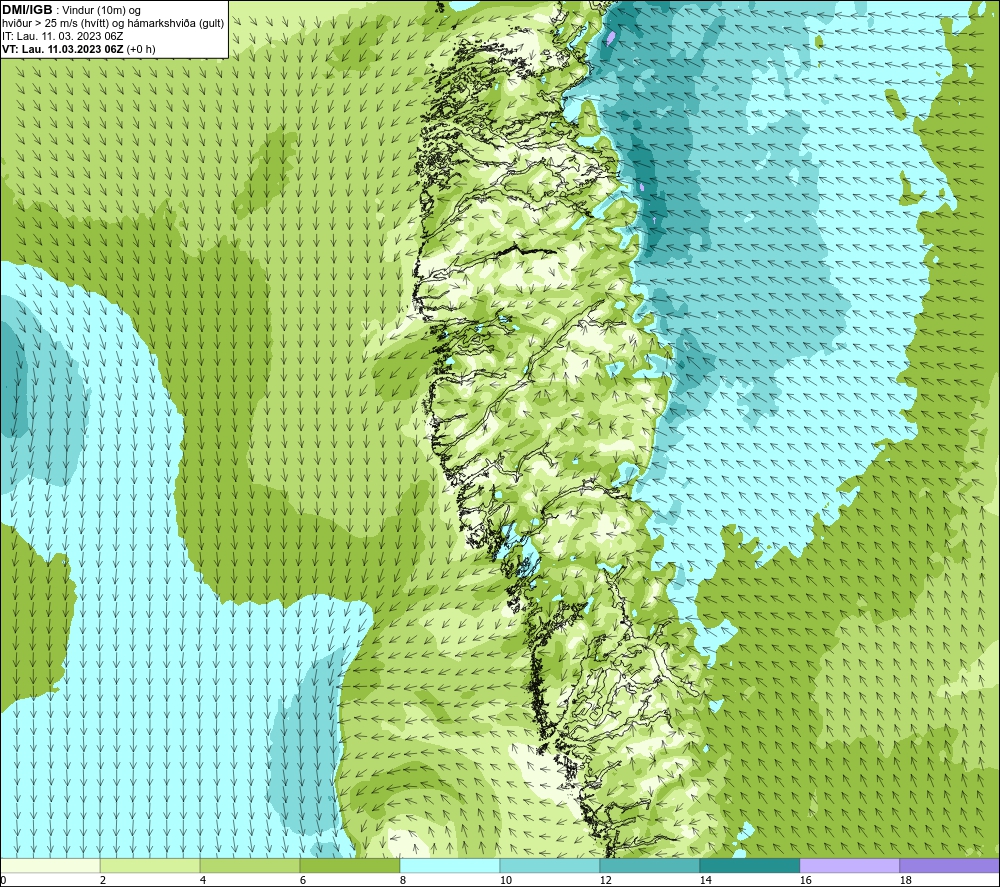This screenshot has width=1000, height=887.
Task: Click the 'hviður > 25 m/s' description line
Action: pos(113,24)
